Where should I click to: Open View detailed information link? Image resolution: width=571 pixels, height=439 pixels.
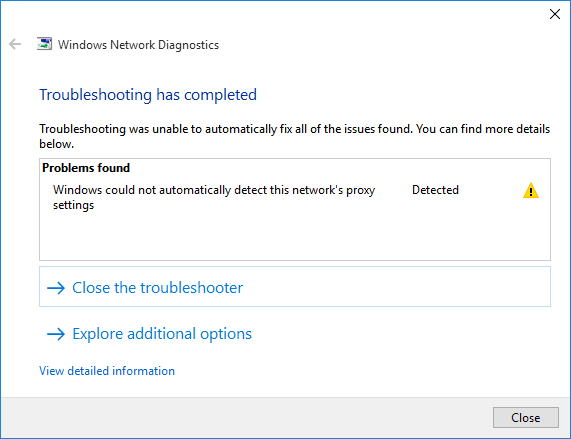point(107,371)
